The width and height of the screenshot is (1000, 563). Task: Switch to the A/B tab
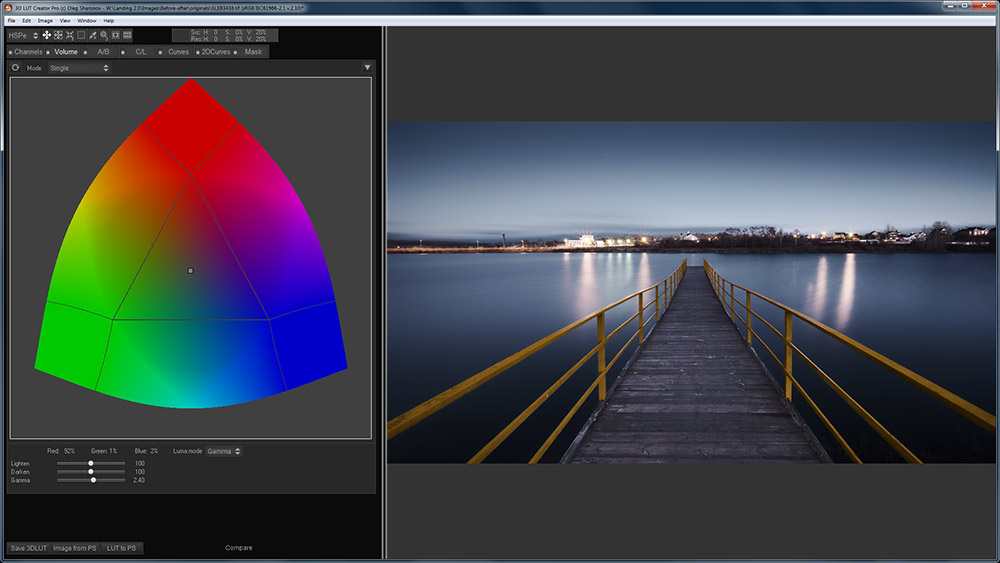click(103, 52)
